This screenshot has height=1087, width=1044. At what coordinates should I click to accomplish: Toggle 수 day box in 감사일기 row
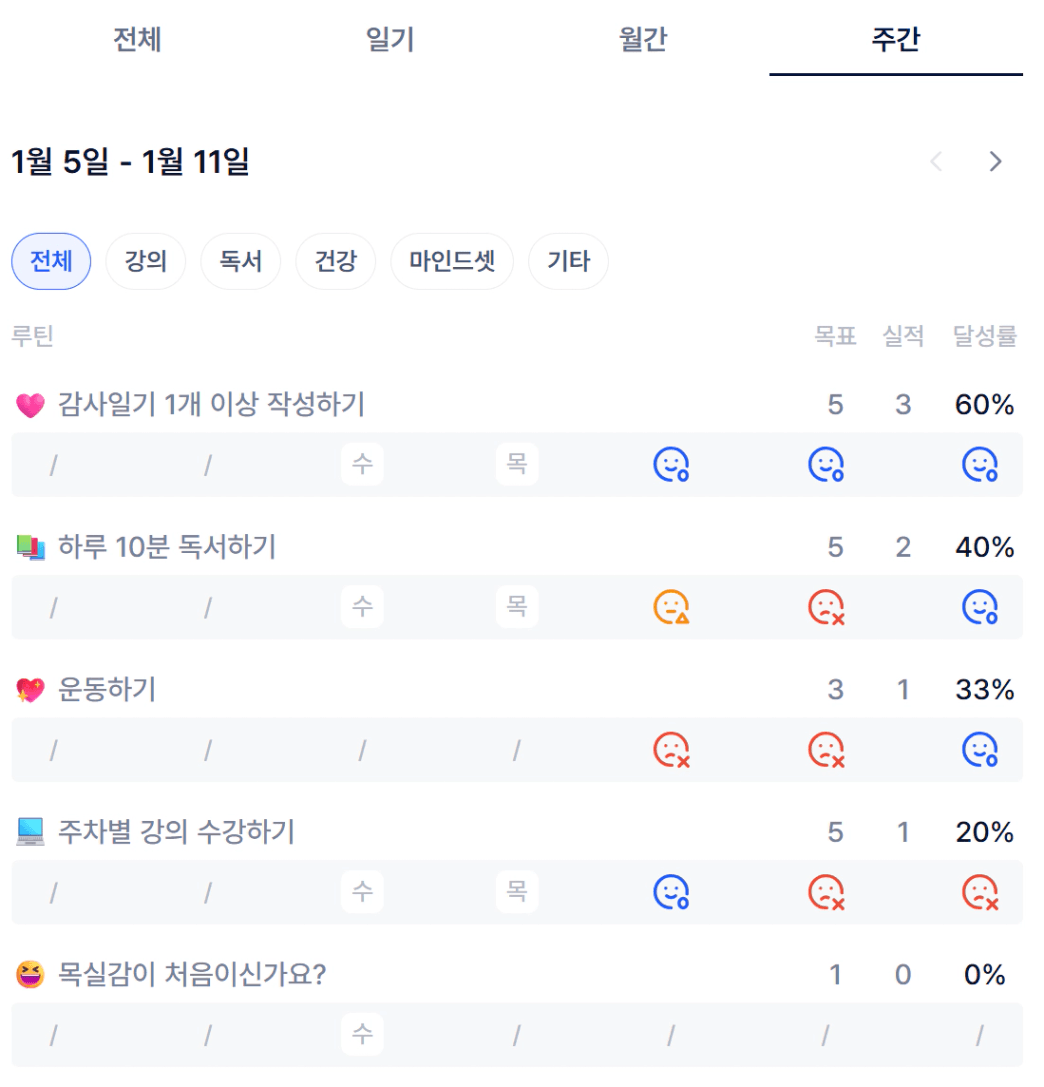coord(362,464)
